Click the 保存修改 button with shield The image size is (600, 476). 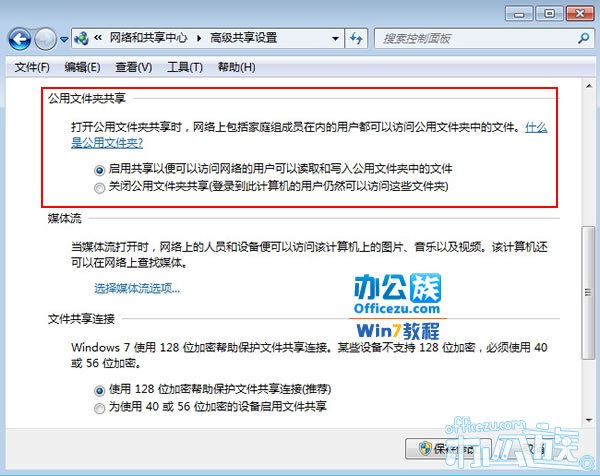pyautogui.click(x=448, y=448)
